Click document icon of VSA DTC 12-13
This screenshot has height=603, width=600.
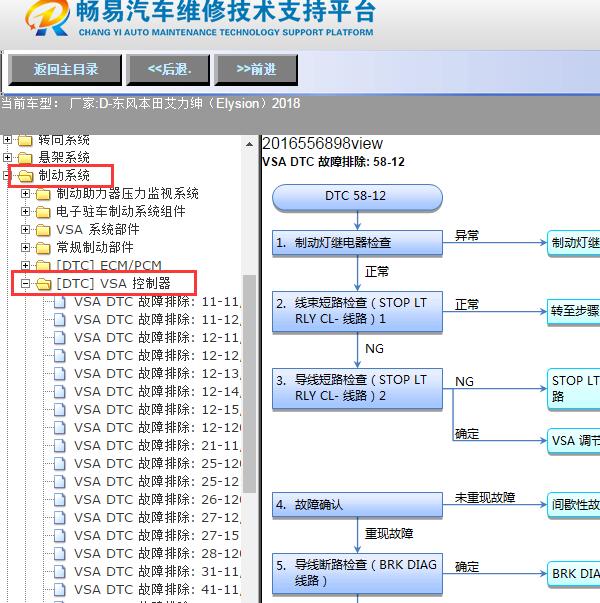point(60,374)
